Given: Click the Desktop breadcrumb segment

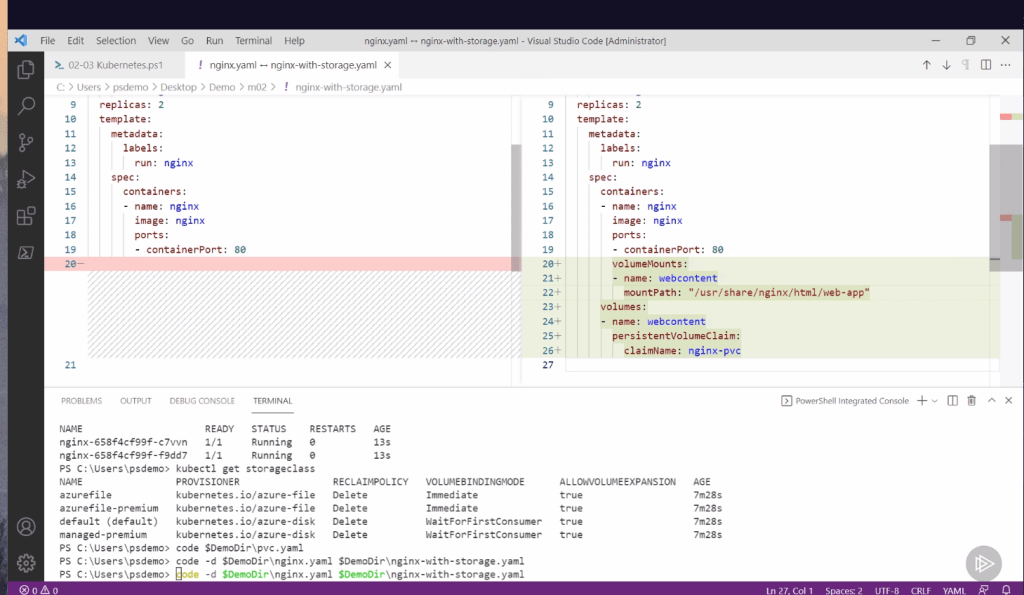Looking at the screenshot, I should 178,87.
